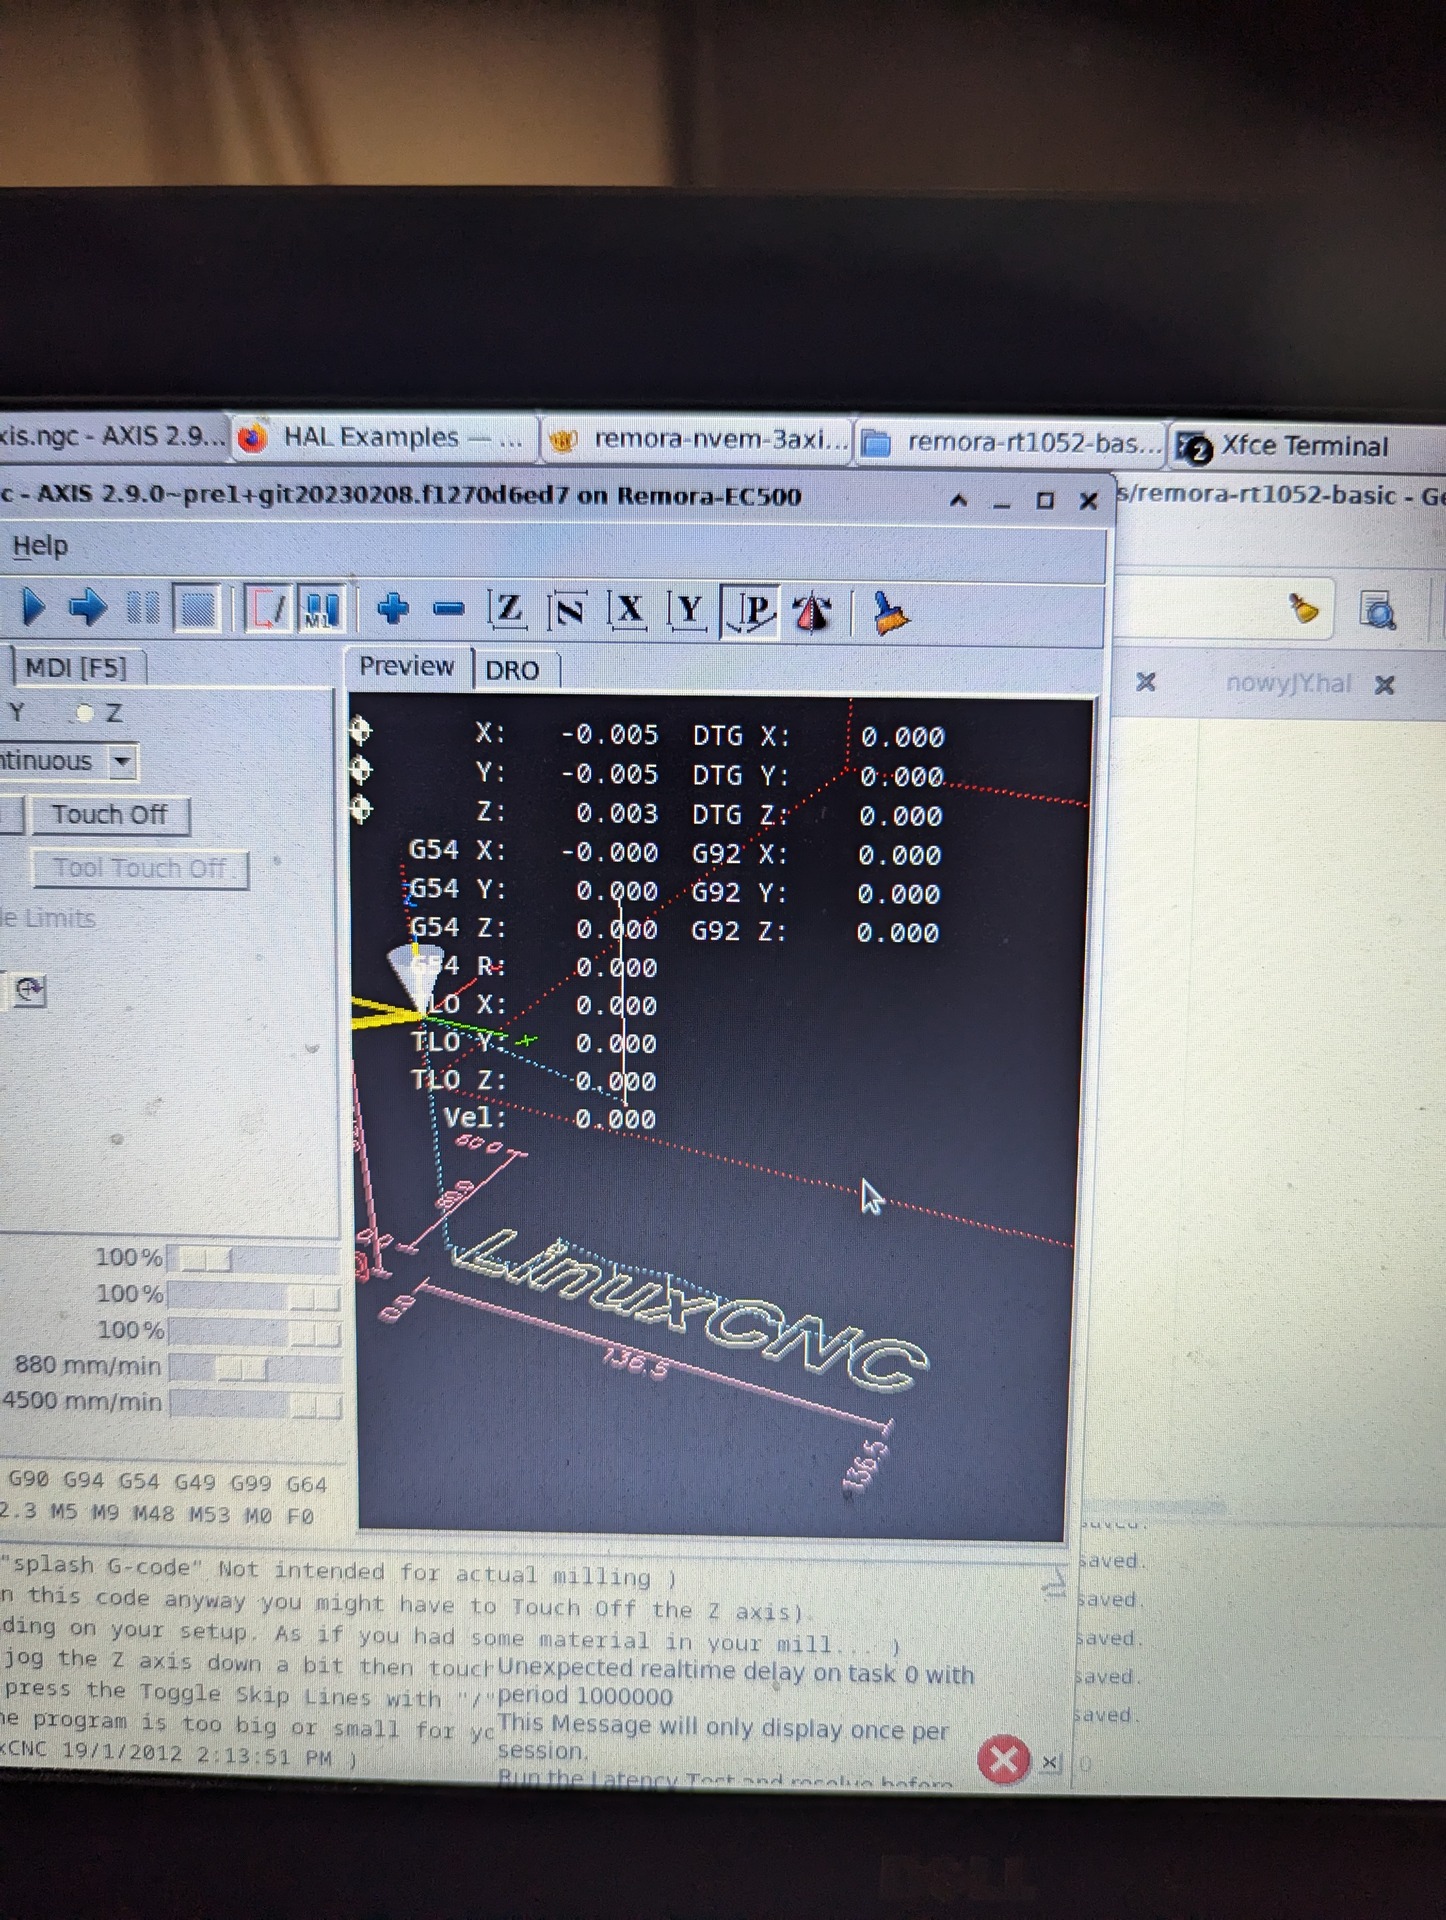1446x1920 pixels.
Task: Zoom out with the minus icon
Action: (448, 609)
